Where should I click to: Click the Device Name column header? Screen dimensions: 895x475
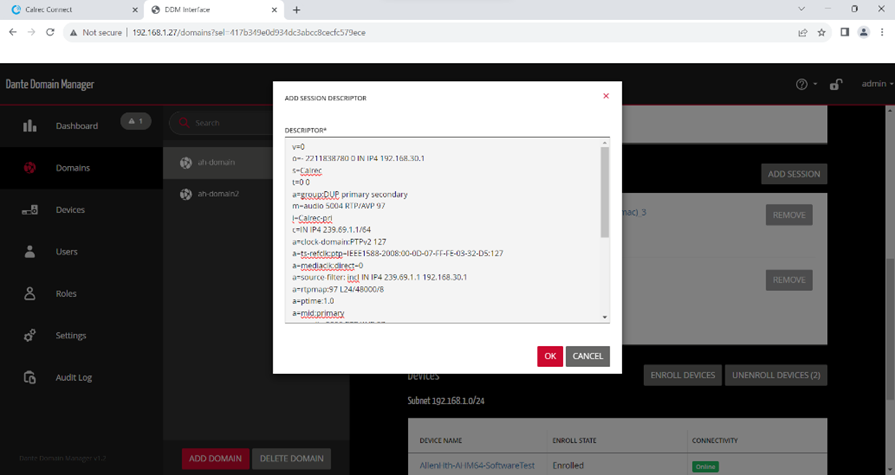tap(441, 441)
